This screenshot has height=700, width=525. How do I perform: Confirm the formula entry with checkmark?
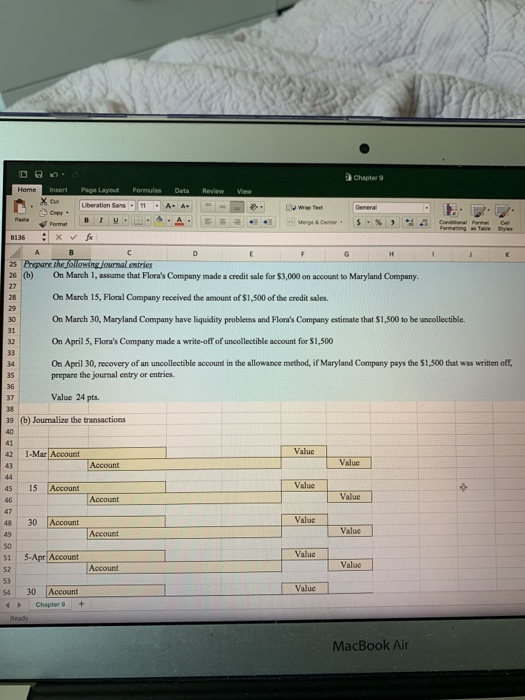[74, 237]
